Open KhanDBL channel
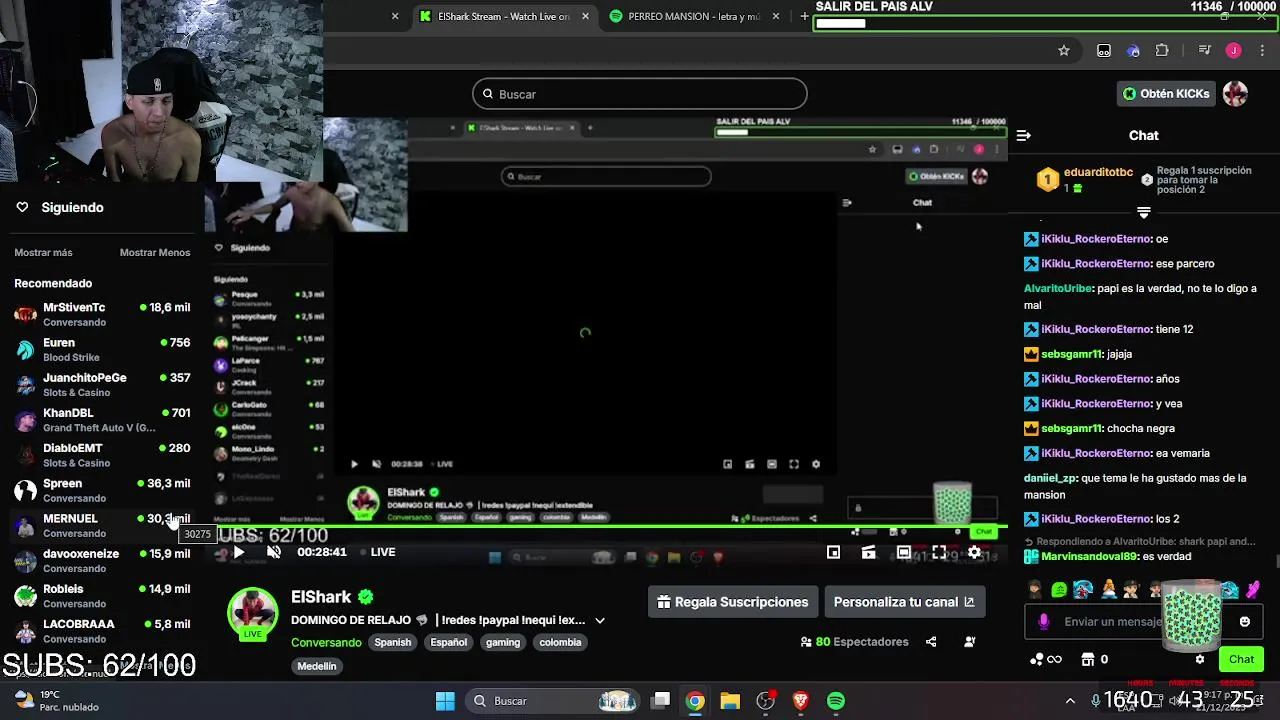The width and height of the screenshot is (1280, 720). coord(102,420)
